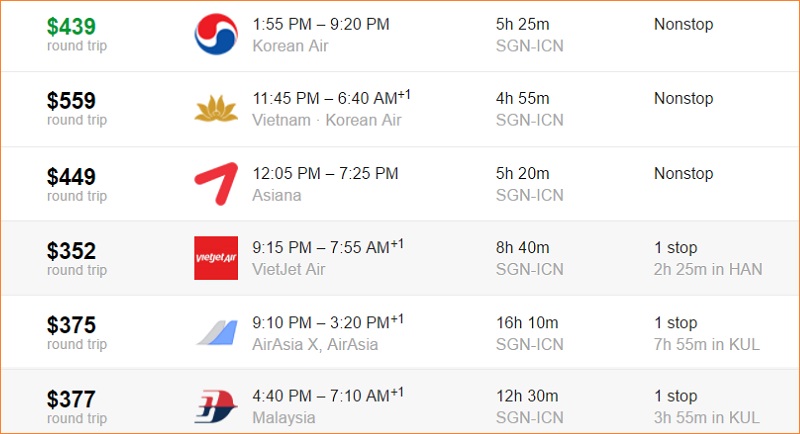Open the 11:45 PM – 6:40 AM flight
The height and width of the screenshot is (434, 800).
point(331,97)
